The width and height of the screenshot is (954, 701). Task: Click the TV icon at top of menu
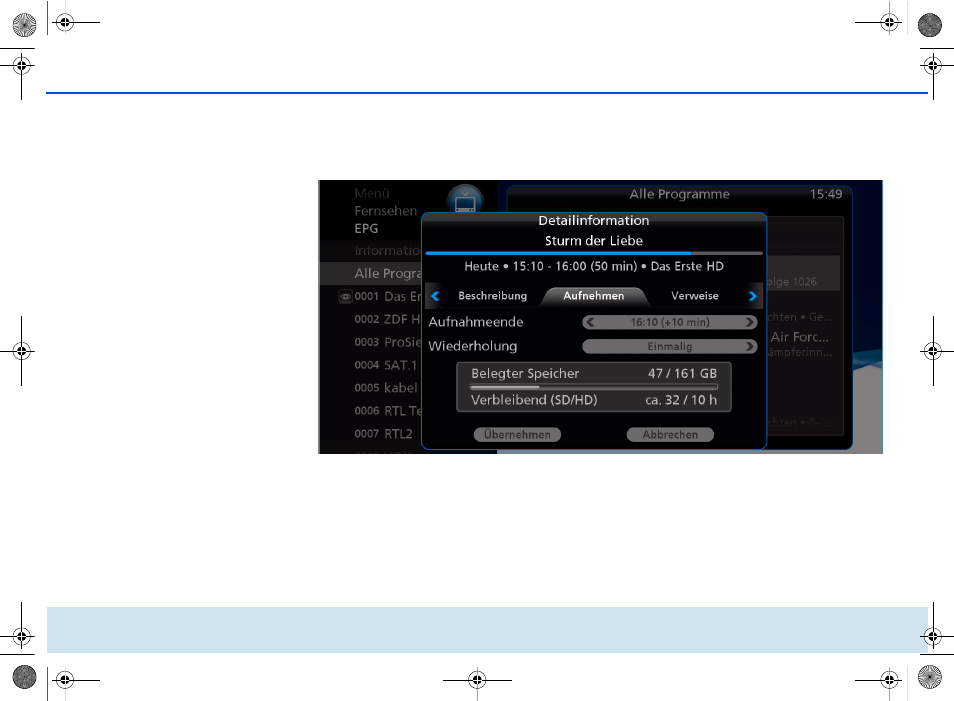(x=465, y=201)
